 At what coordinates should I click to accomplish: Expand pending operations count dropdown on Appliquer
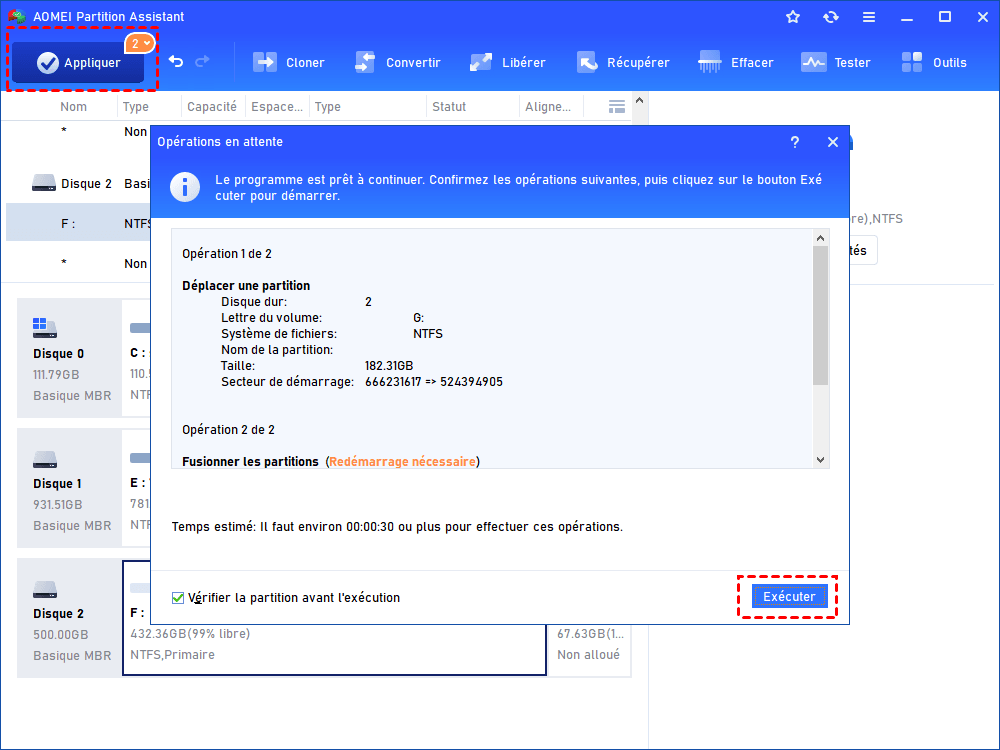pyautogui.click(x=140, y=43)
